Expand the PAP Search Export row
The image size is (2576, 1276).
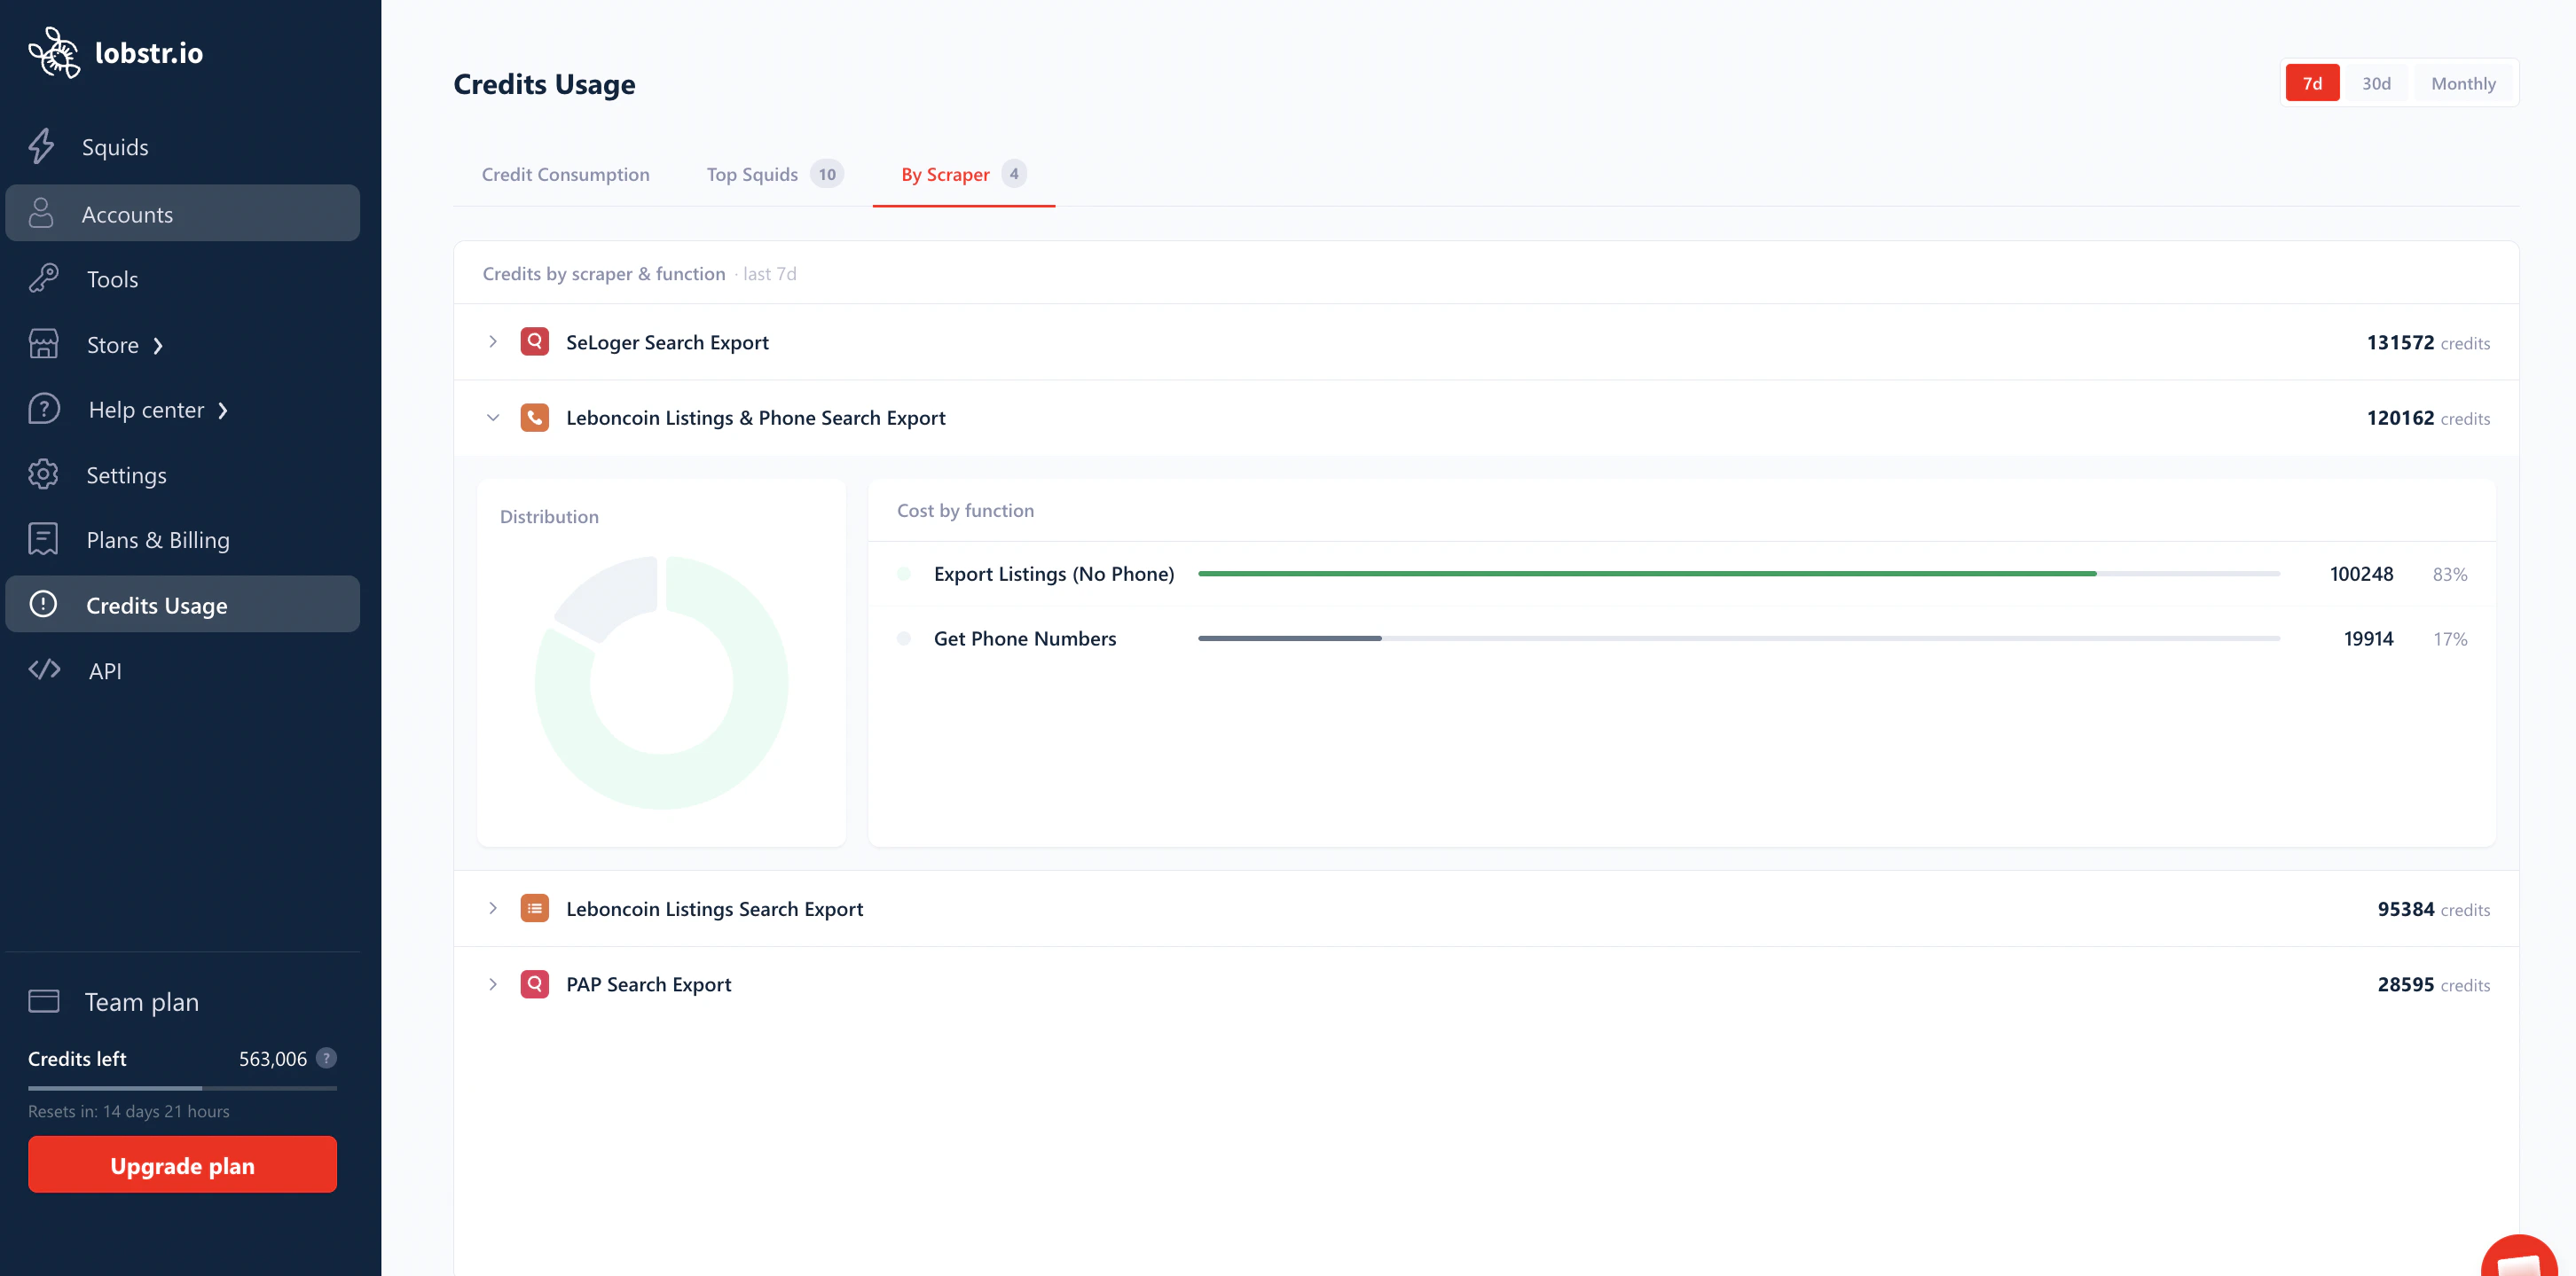tap(493, 984)
